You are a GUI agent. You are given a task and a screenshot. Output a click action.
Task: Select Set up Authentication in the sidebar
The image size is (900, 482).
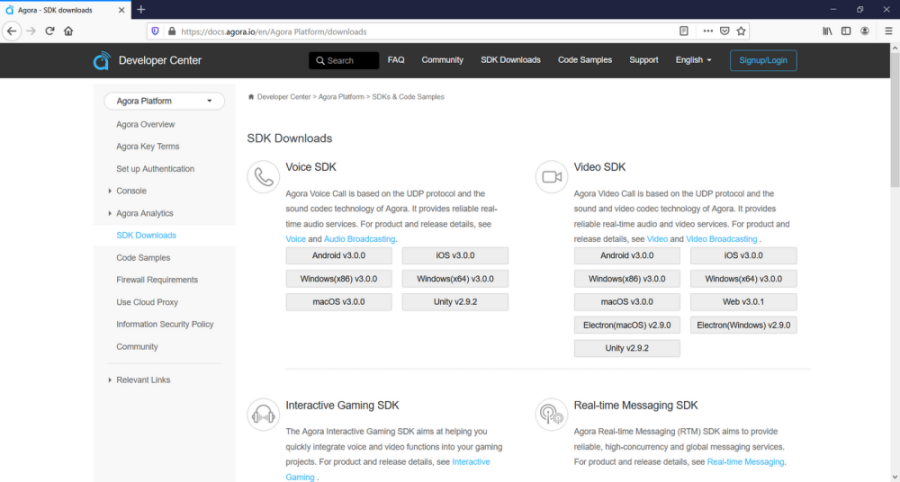coord(155,169)
